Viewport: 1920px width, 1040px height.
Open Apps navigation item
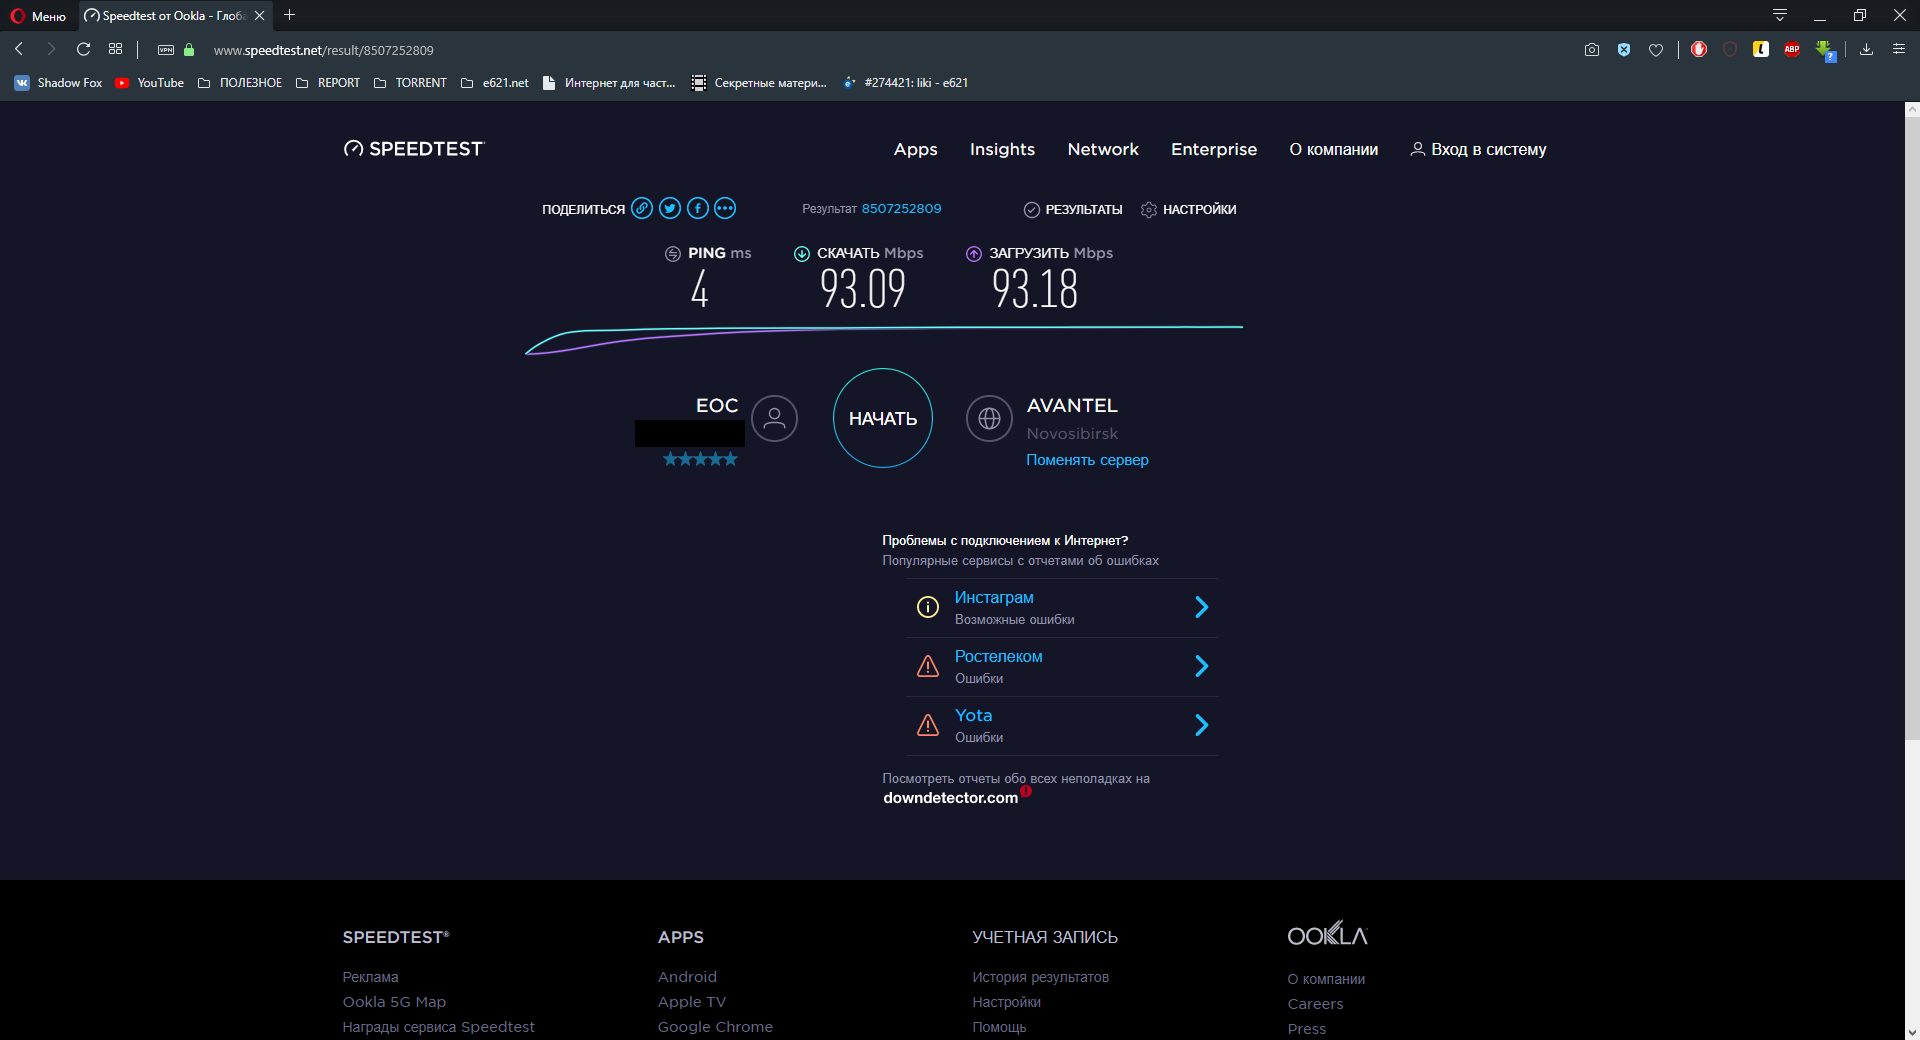[915, 149]
